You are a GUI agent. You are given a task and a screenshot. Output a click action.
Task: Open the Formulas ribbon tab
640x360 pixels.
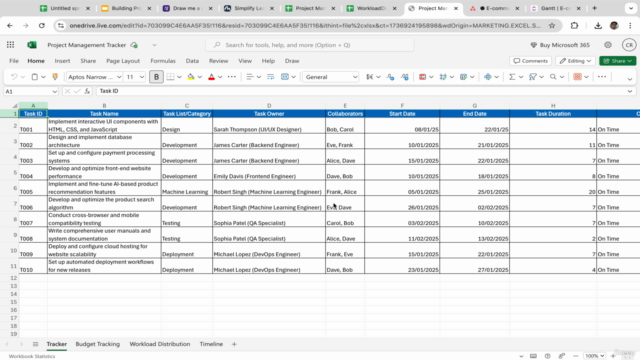[163, 61]
